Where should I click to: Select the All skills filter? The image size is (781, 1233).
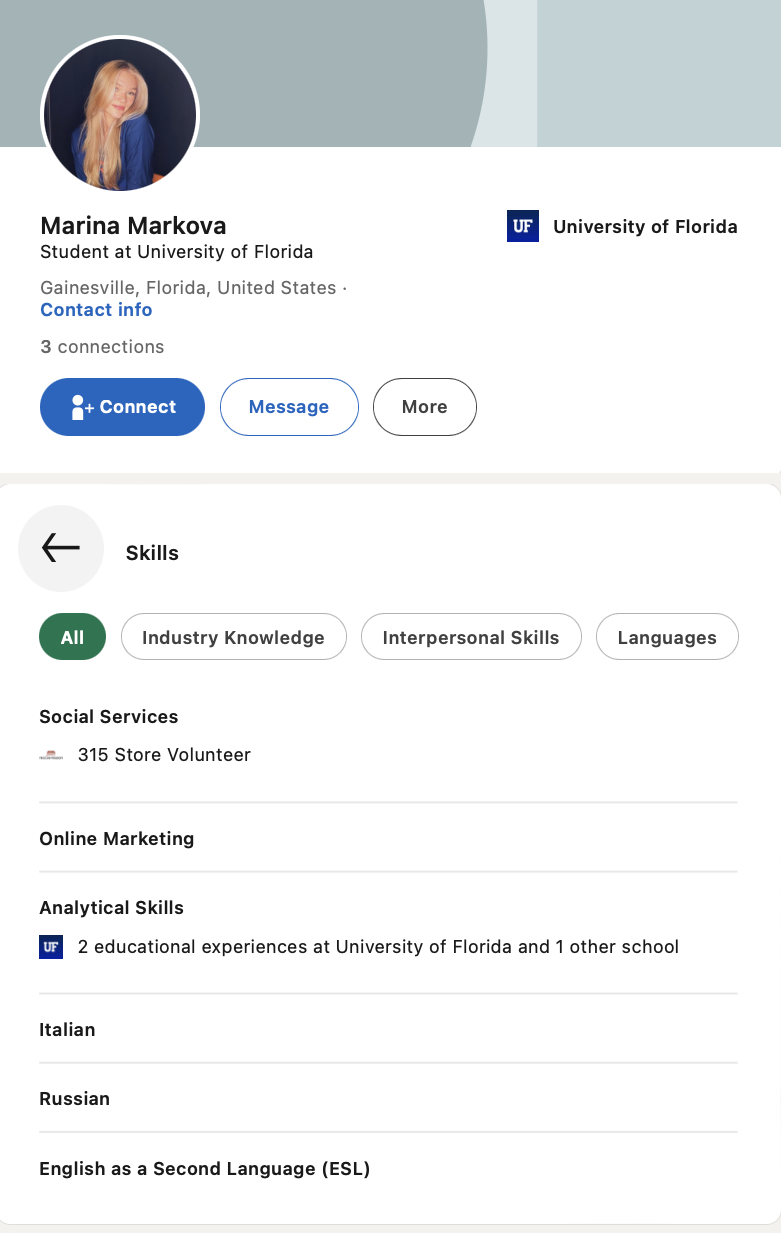(x=72, y=637)
